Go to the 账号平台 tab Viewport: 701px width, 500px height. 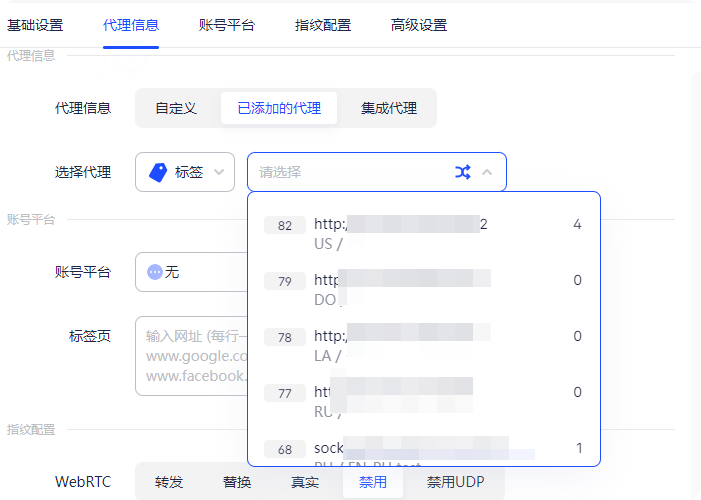pos(227,25)
